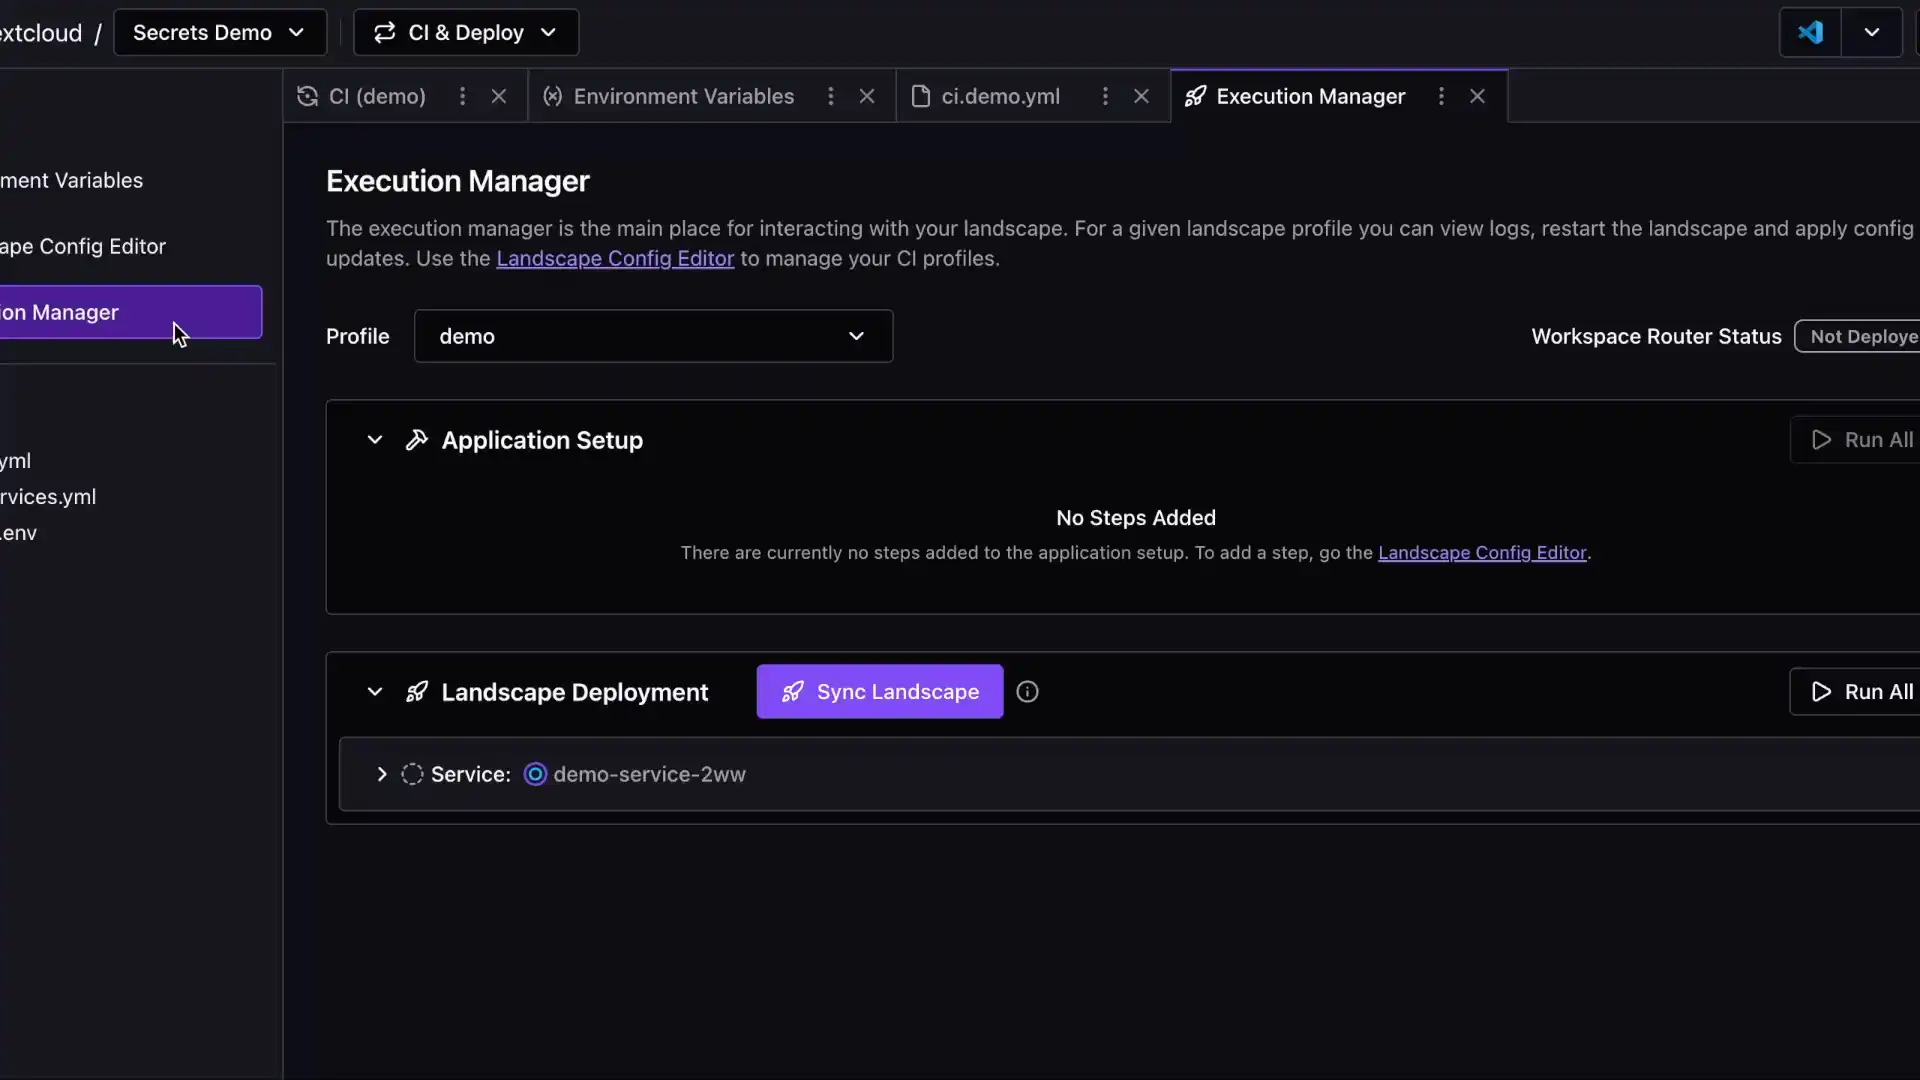Close the Environment Variables tab

(x=867, y=96)
